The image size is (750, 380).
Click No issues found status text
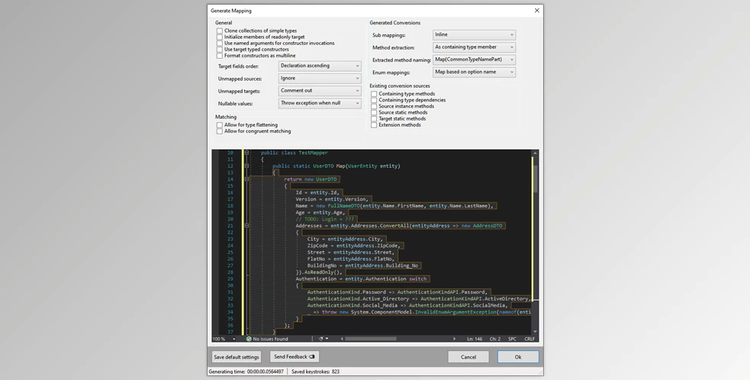(x=270, y=339)
